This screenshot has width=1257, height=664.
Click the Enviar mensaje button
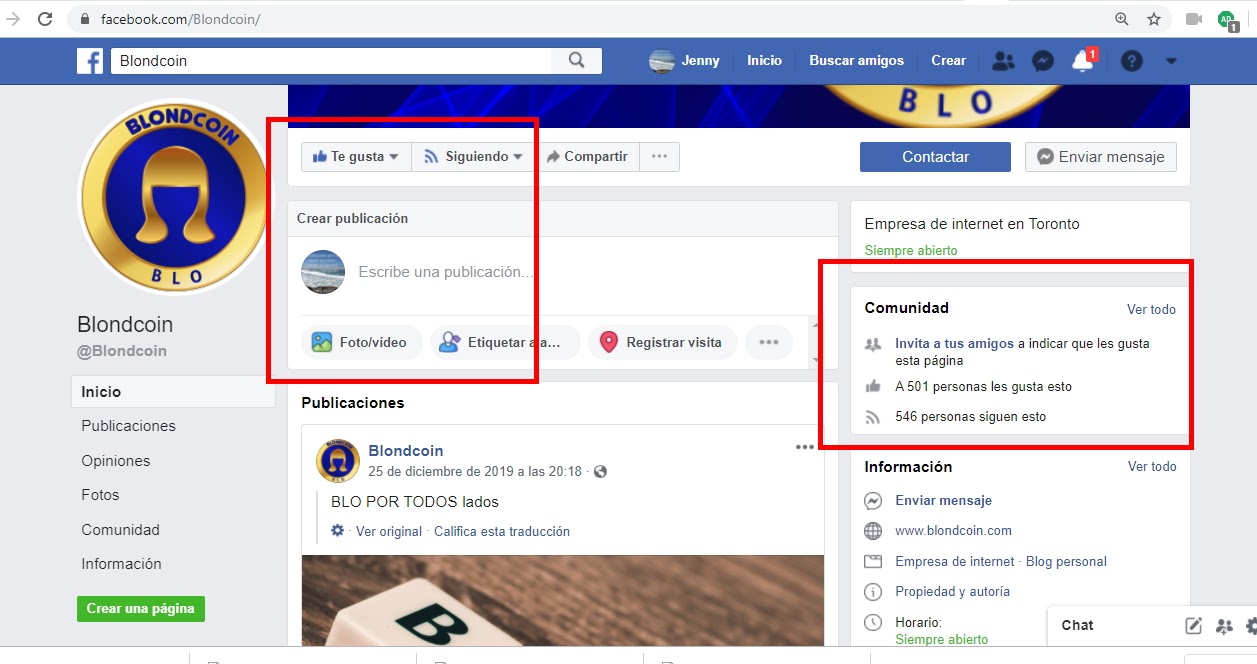click(1101, 157)
